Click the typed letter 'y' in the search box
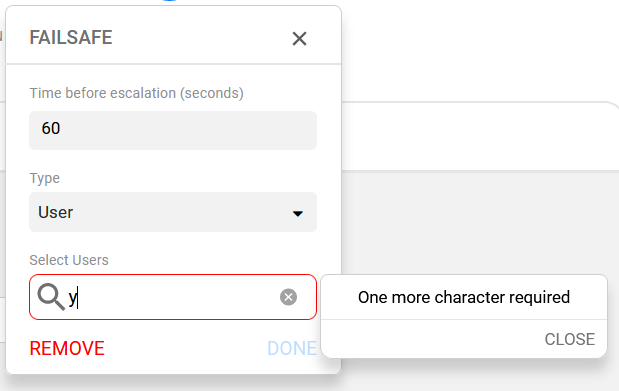Screen dimensions: 619x391 73,297
